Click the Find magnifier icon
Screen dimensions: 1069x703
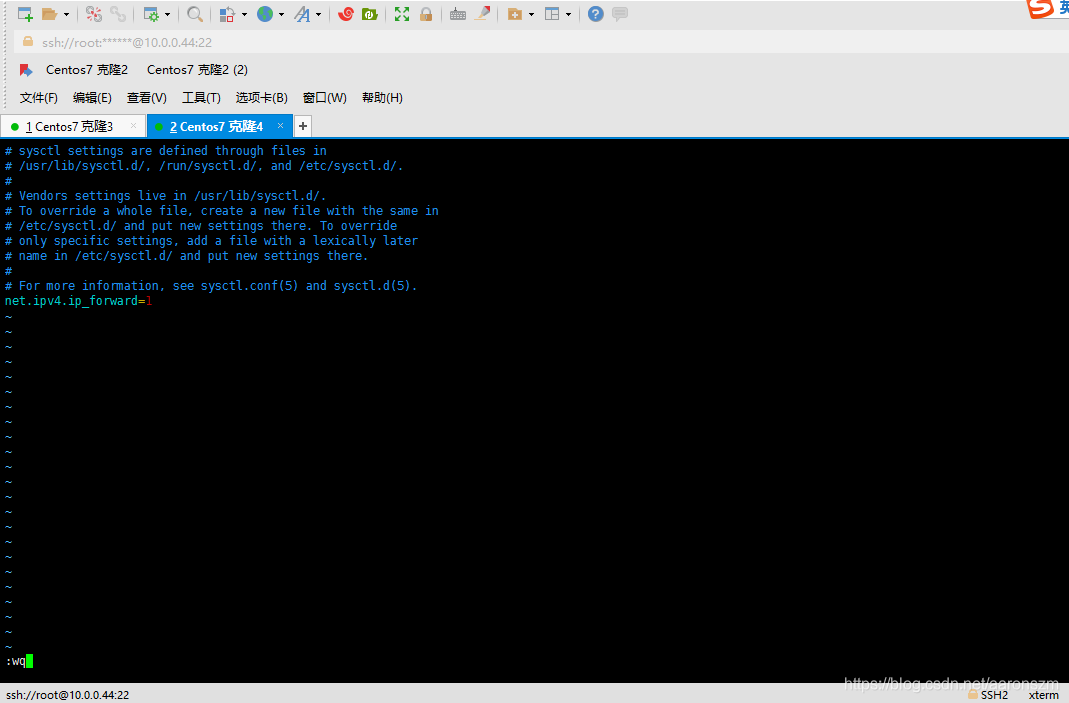pyautogui.click(x=195, y=14)
